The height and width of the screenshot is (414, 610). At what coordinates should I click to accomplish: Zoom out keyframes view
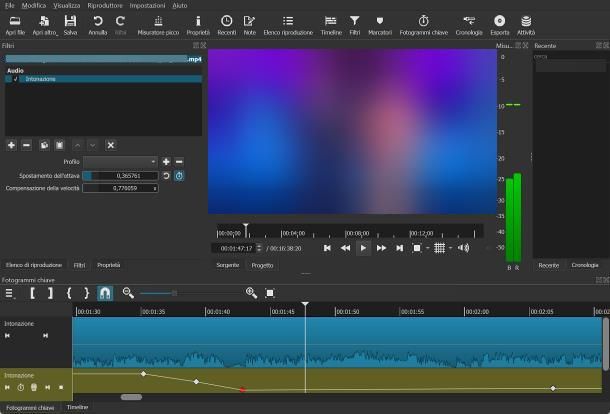click(x=128, y=293)
